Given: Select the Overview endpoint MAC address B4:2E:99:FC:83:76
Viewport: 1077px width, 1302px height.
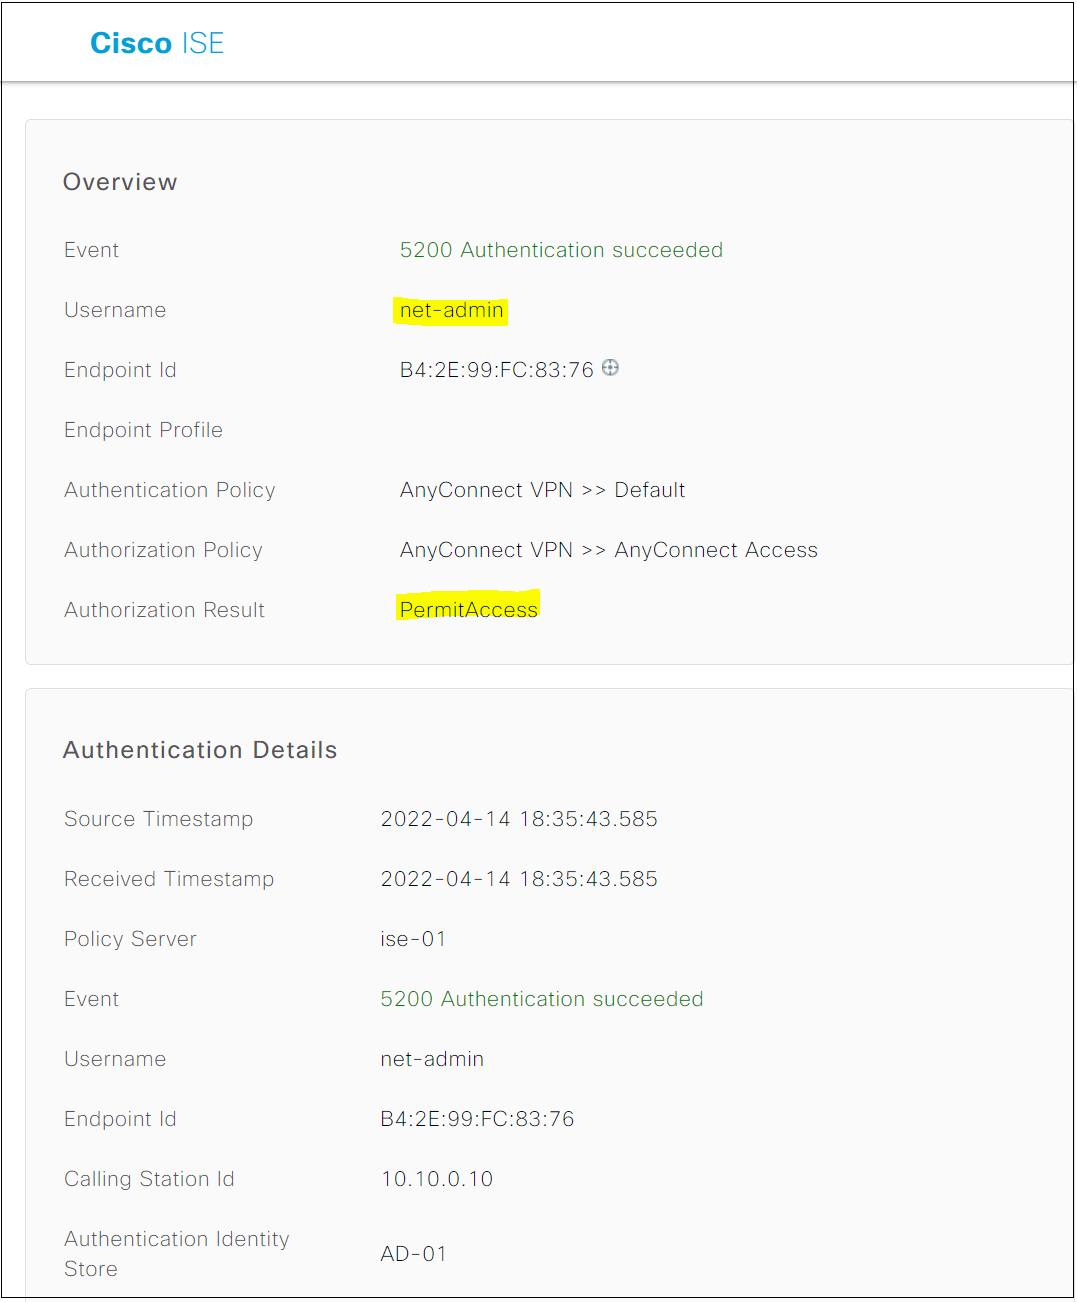Looking at the screenshot, I should [x=497, y=370].
